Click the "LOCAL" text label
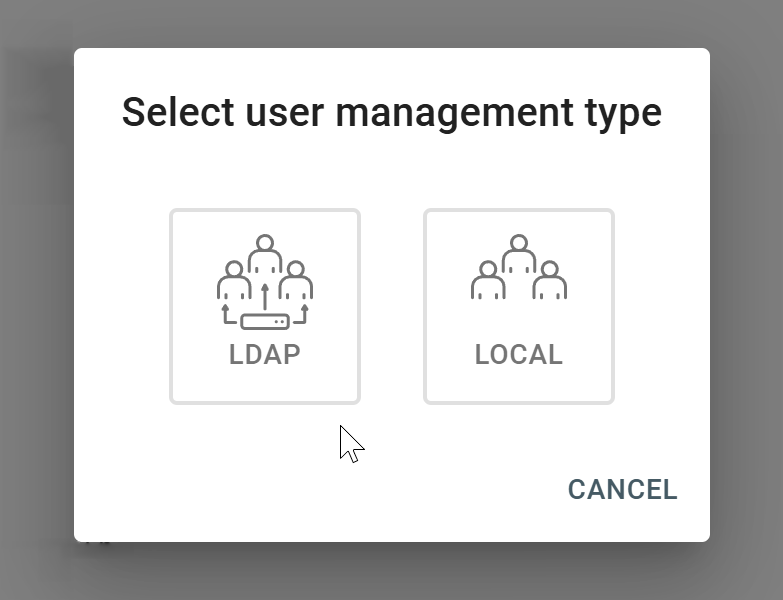 518,355
